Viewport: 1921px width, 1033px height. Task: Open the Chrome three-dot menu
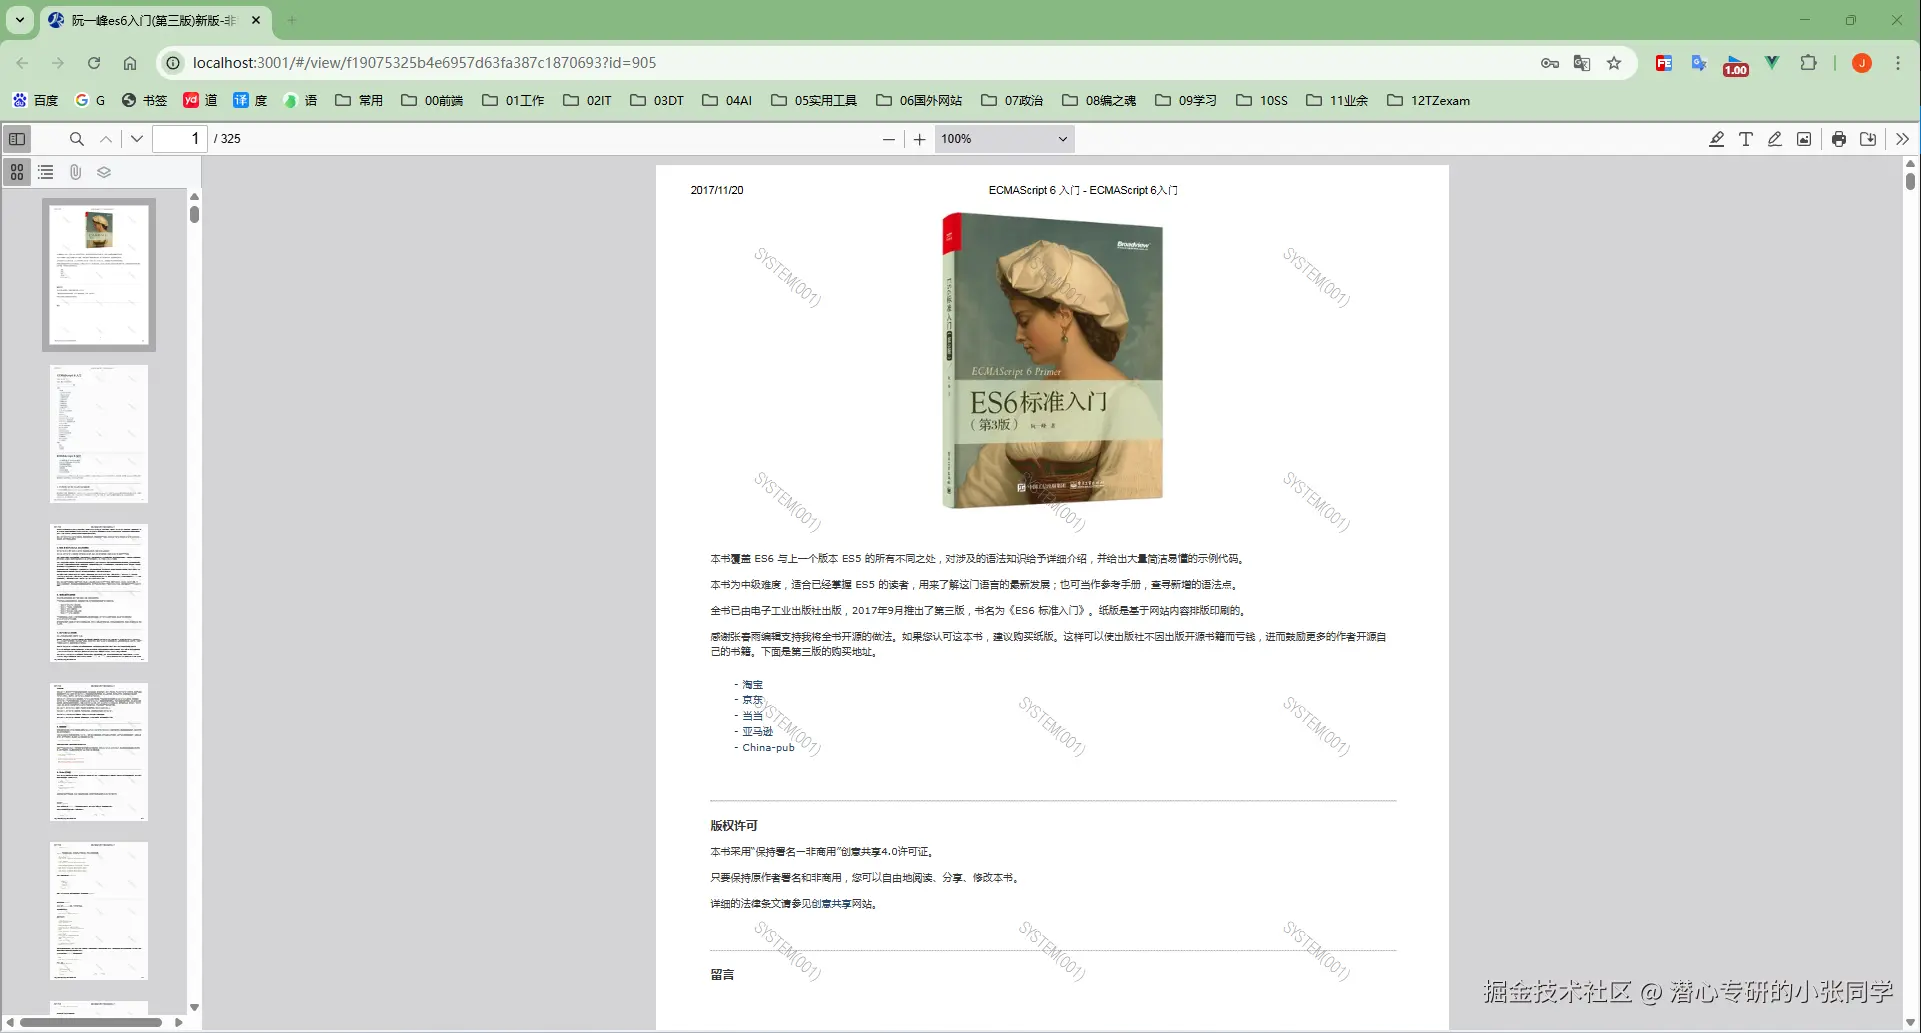point(1898,63)
